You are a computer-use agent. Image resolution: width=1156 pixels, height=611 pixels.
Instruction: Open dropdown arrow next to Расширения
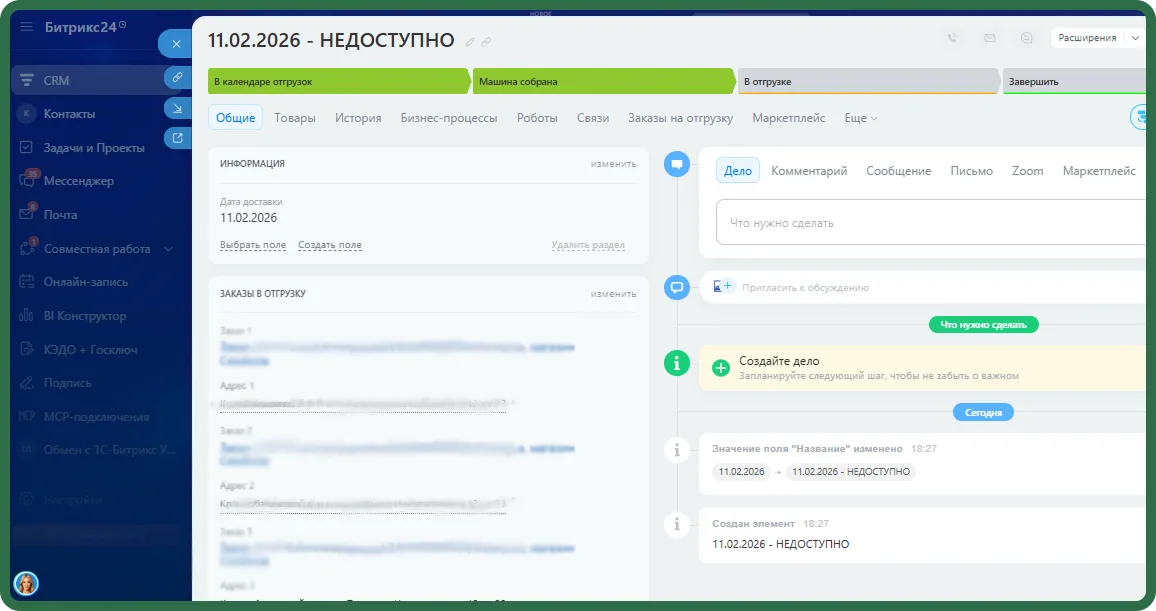1135,38
